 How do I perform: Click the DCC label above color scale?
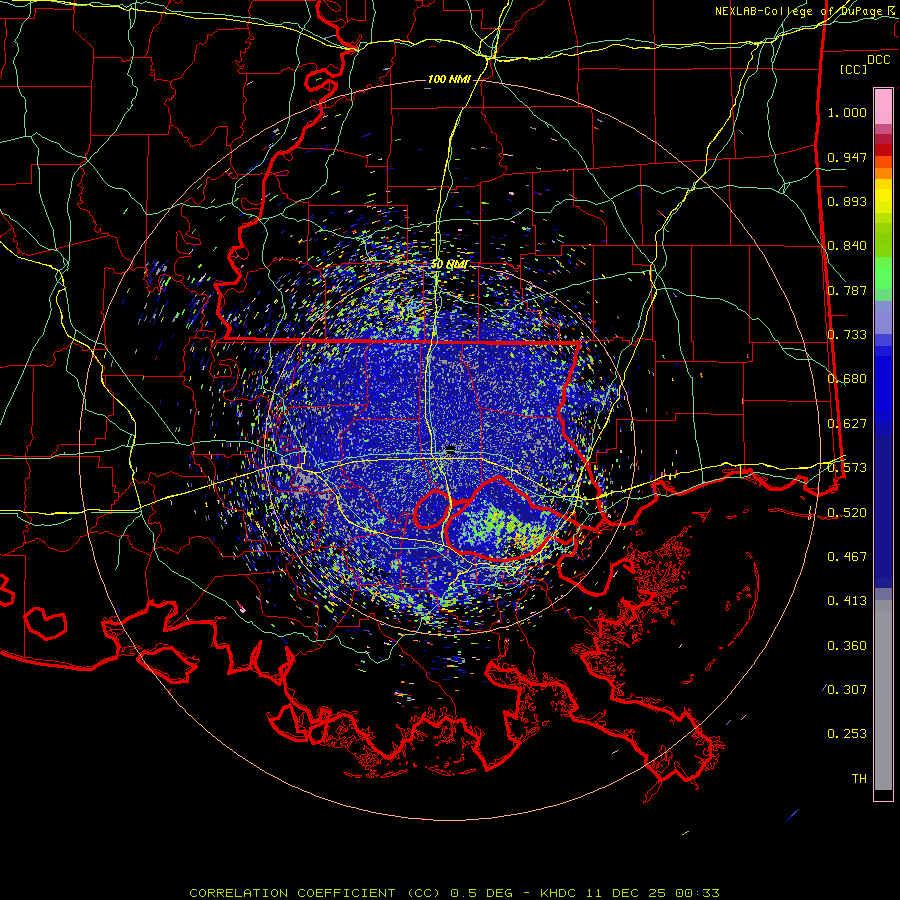click(x=878, y=60)
